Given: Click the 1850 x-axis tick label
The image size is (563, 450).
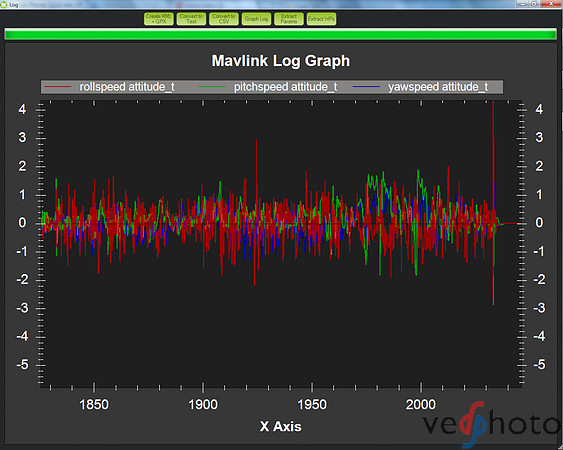Looking at the screenshot, I should point(94,405).
